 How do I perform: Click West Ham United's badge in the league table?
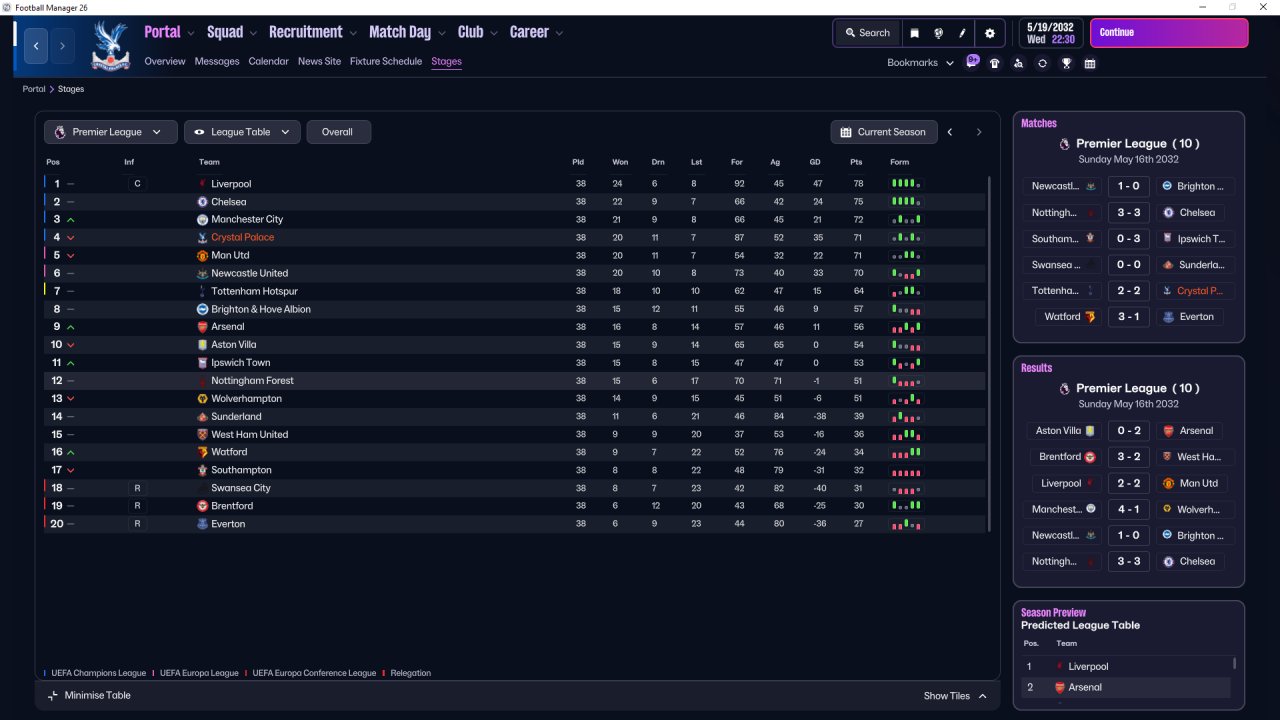coord(203,434)
